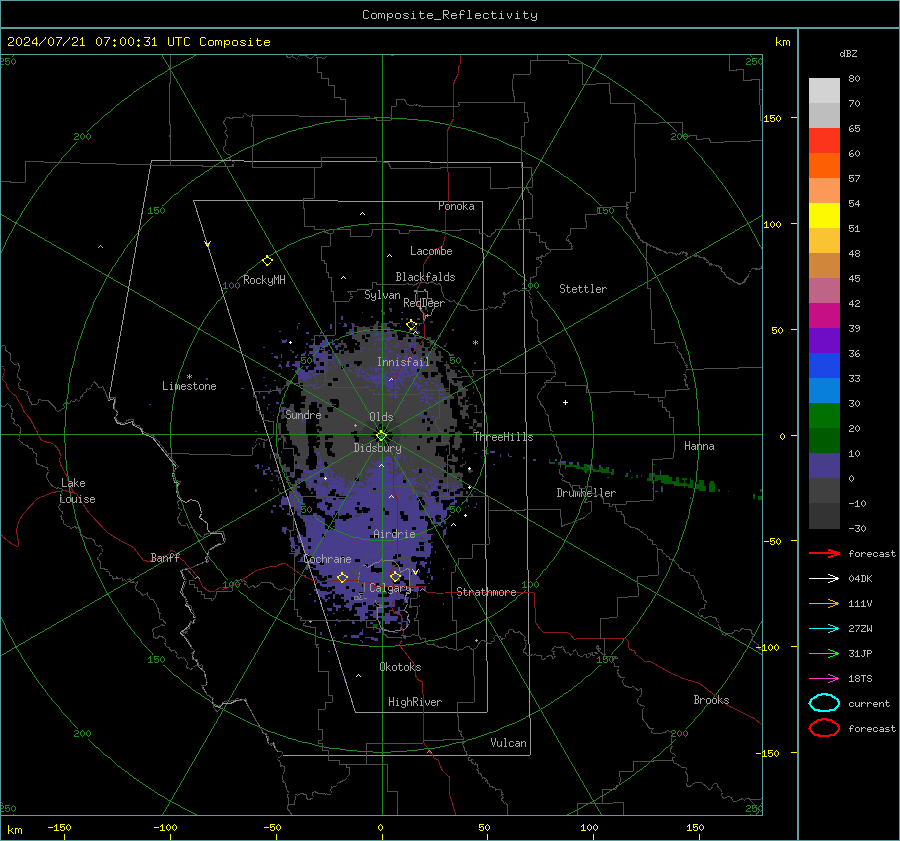Click the yellow diamond marker beside RockyMH
Screen dimensions: 900x841
[267, 261]
